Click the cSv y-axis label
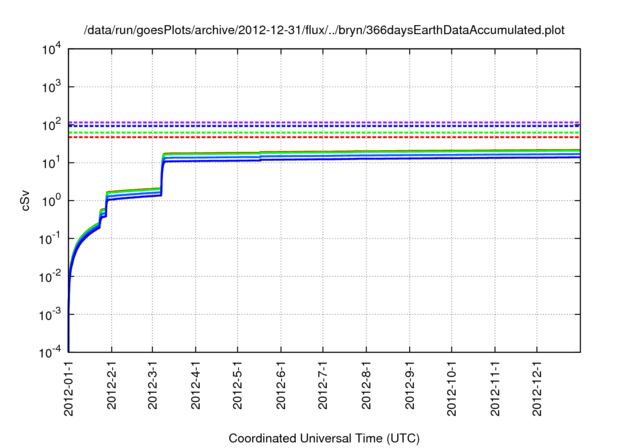The height and width of the screenshot is (448, 640). (x=25, y=200)
